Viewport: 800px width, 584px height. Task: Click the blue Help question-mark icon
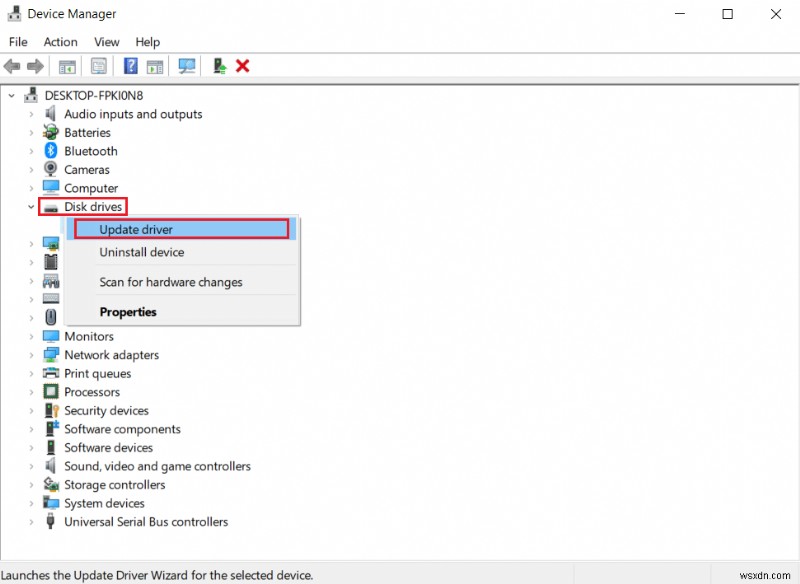[x=131, y=66]
